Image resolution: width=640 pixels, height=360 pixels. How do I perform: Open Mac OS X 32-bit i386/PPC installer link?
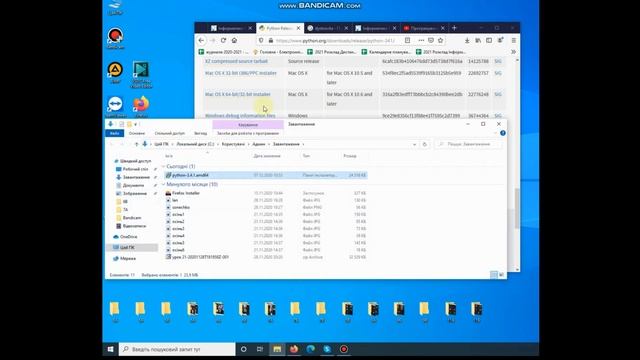click(x=241, y=73)
